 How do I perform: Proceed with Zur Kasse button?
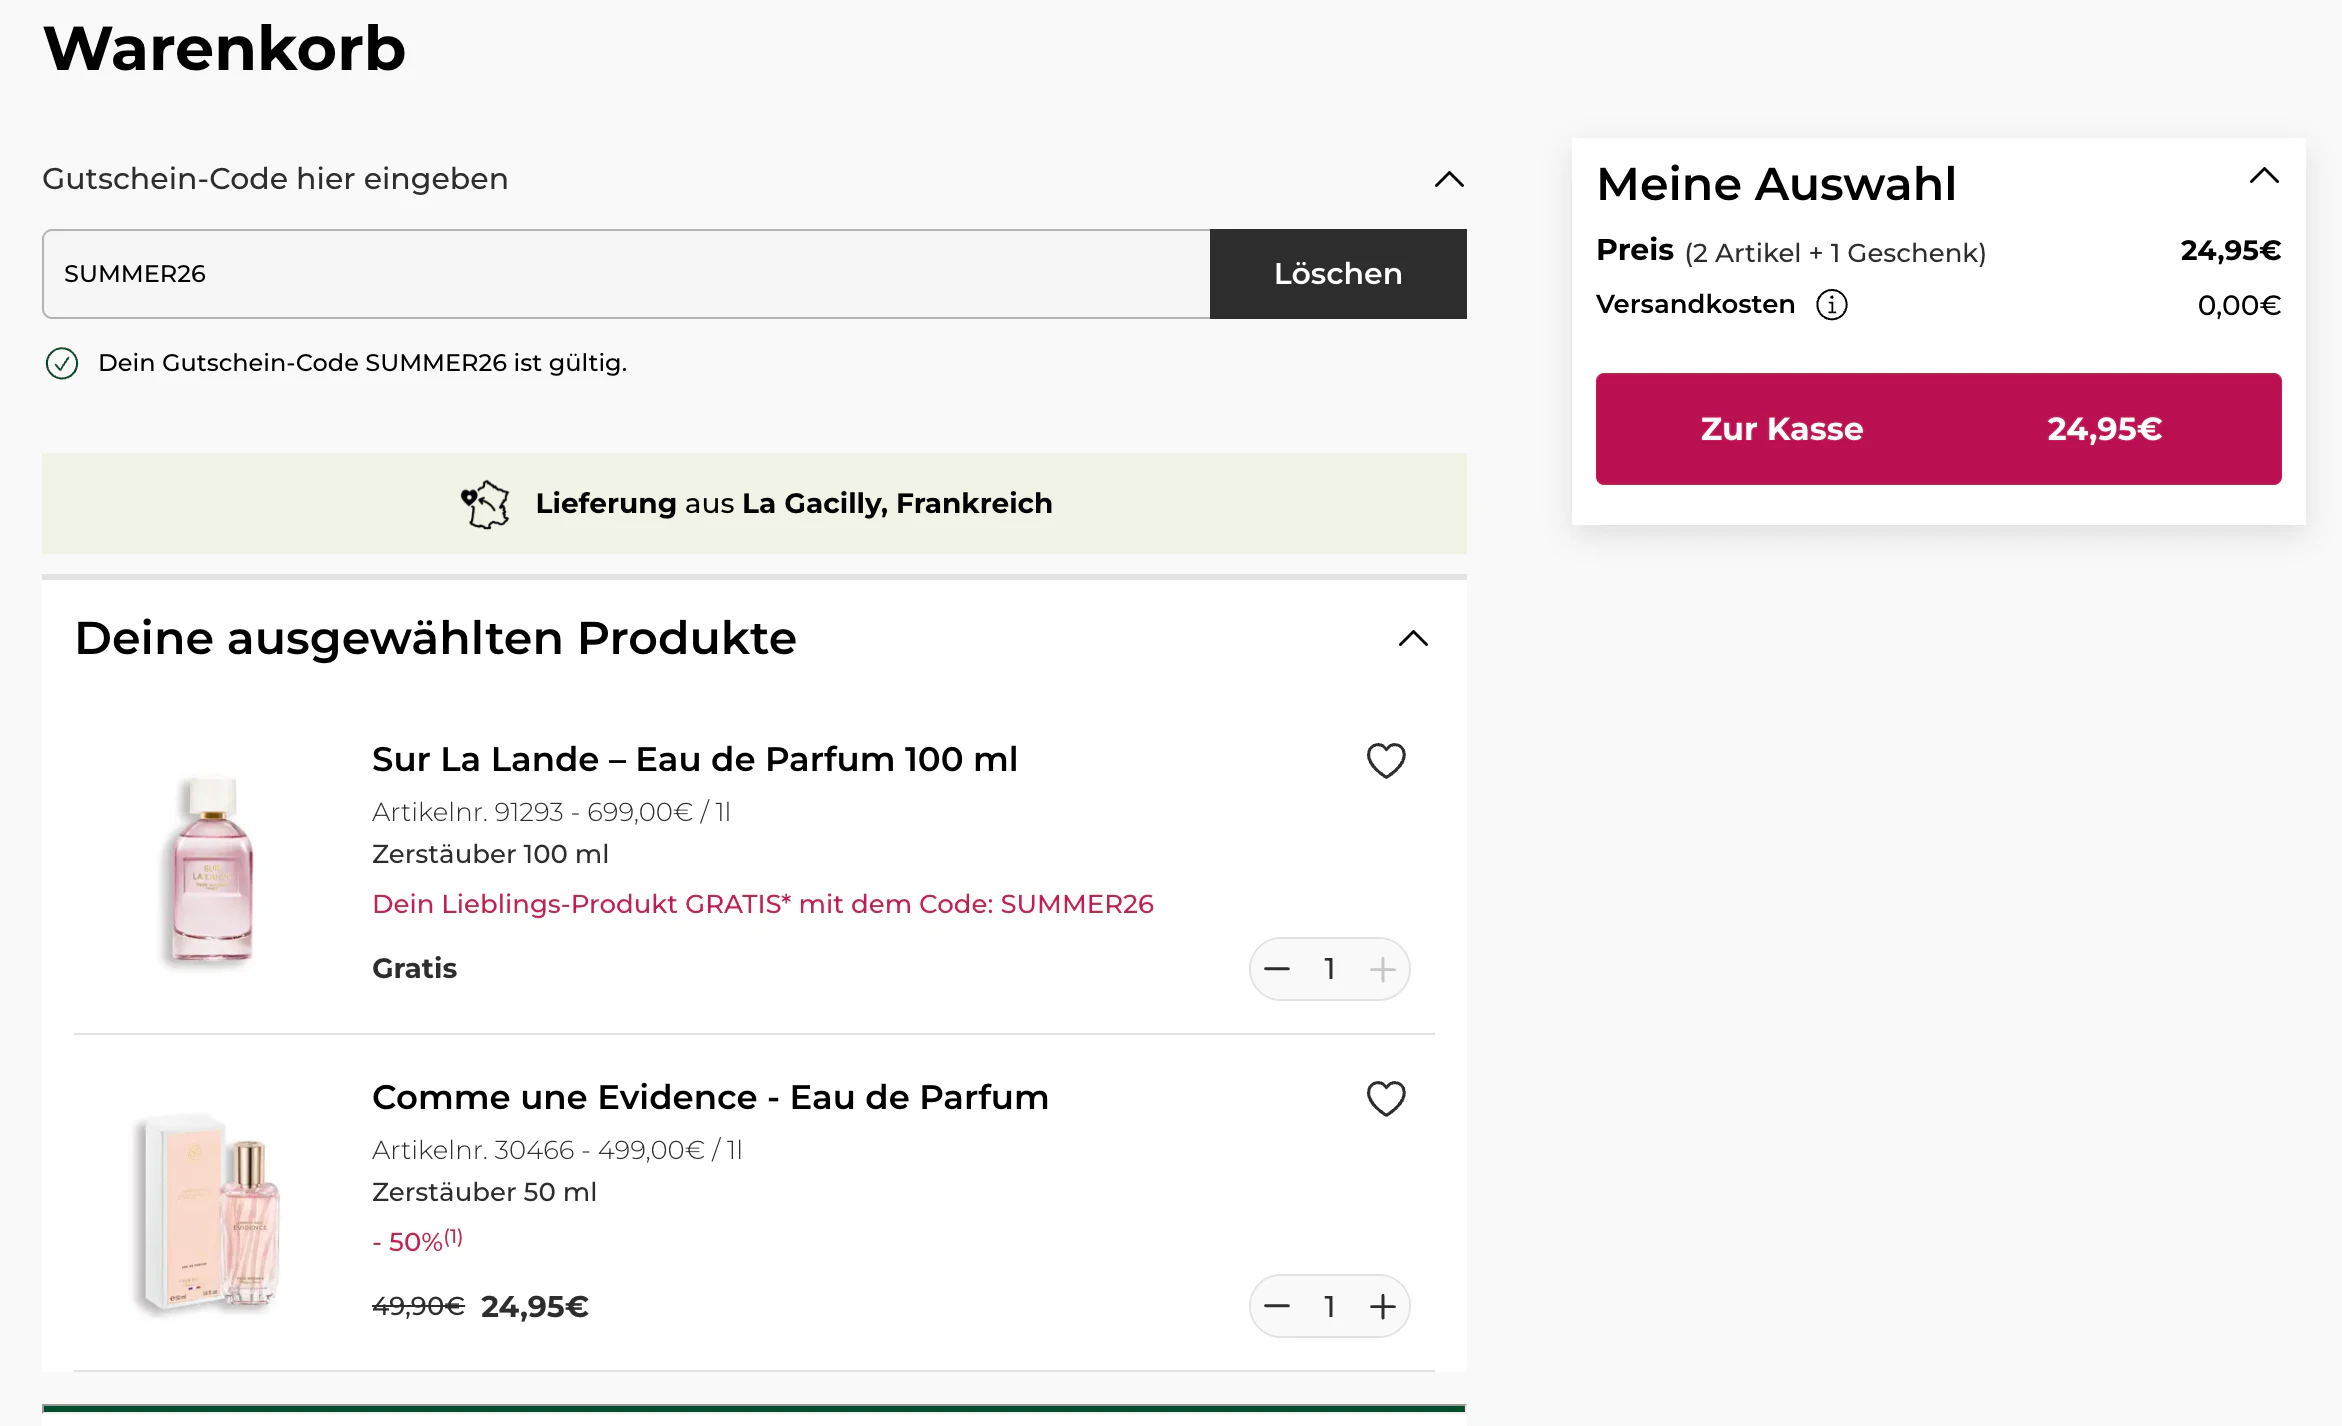(1938, 429)
